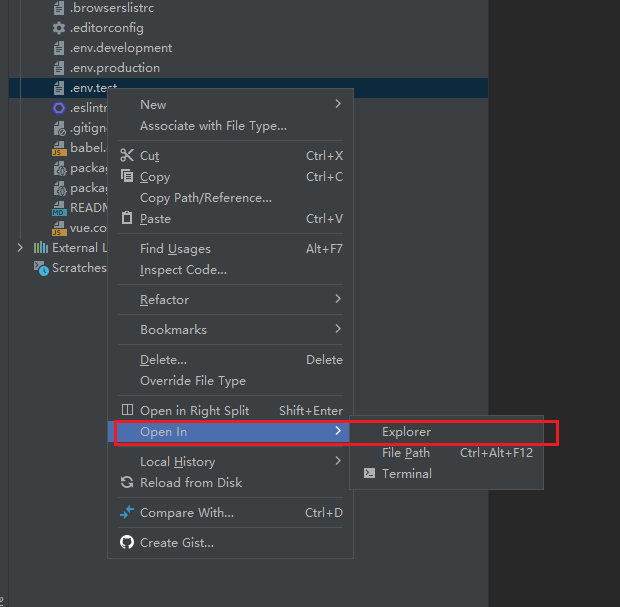
Task: Expand the Refactor submenu arrow
Action: click(x=338, y=299)
